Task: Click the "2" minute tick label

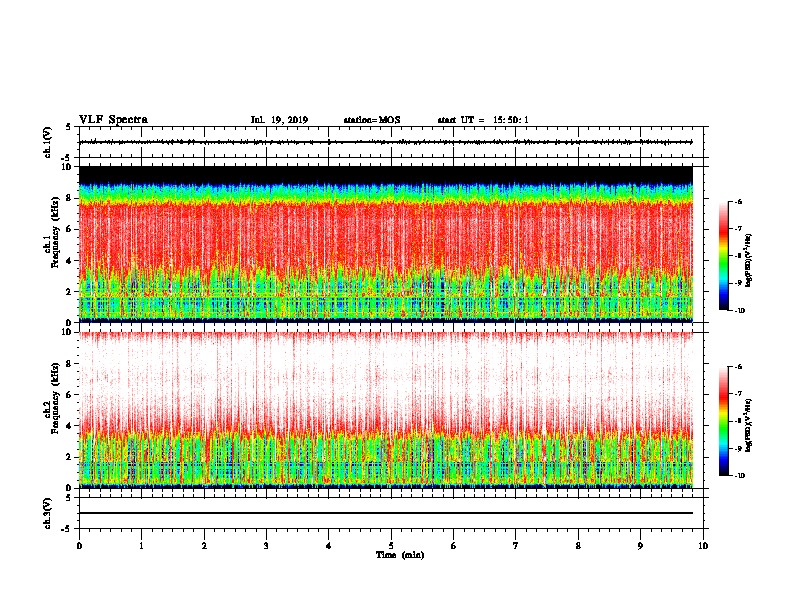Action: [204, 546]
